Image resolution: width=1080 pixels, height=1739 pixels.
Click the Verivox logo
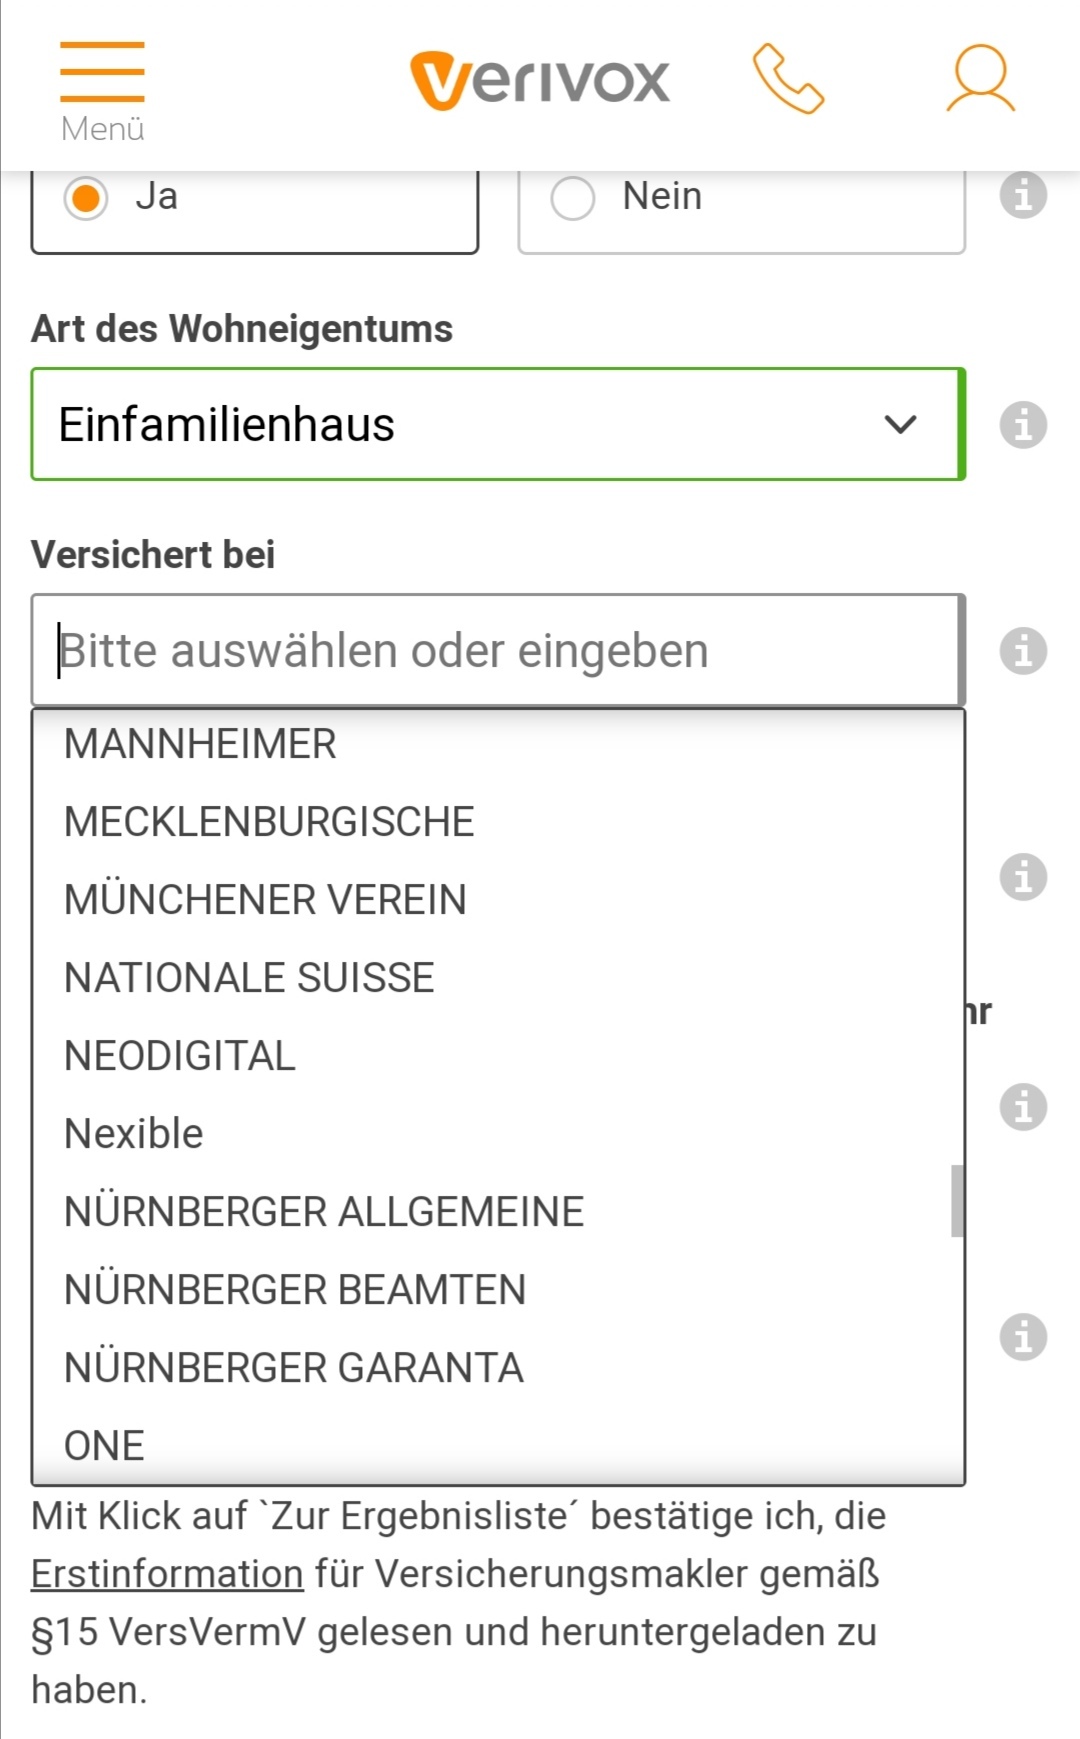click(x=540, y=80)
